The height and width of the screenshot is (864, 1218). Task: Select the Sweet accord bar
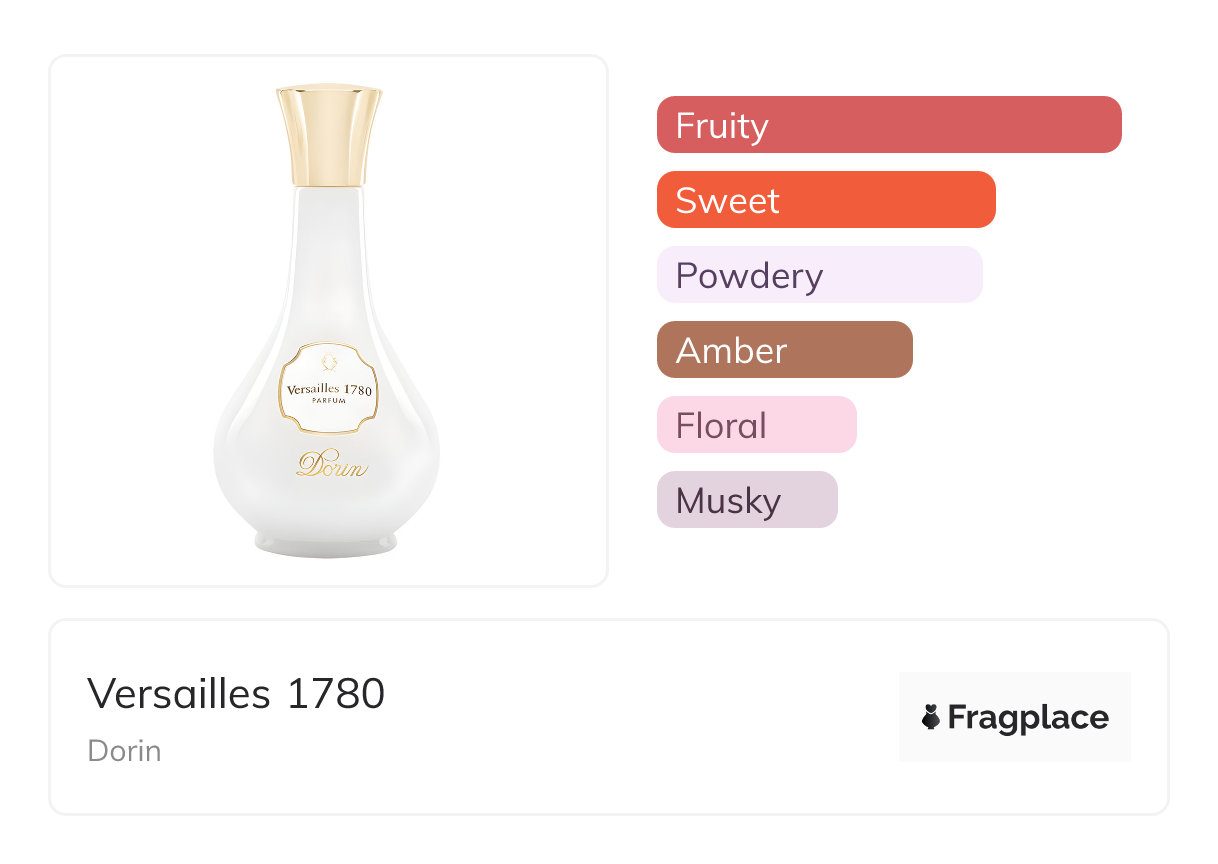[x=825, y=200]
